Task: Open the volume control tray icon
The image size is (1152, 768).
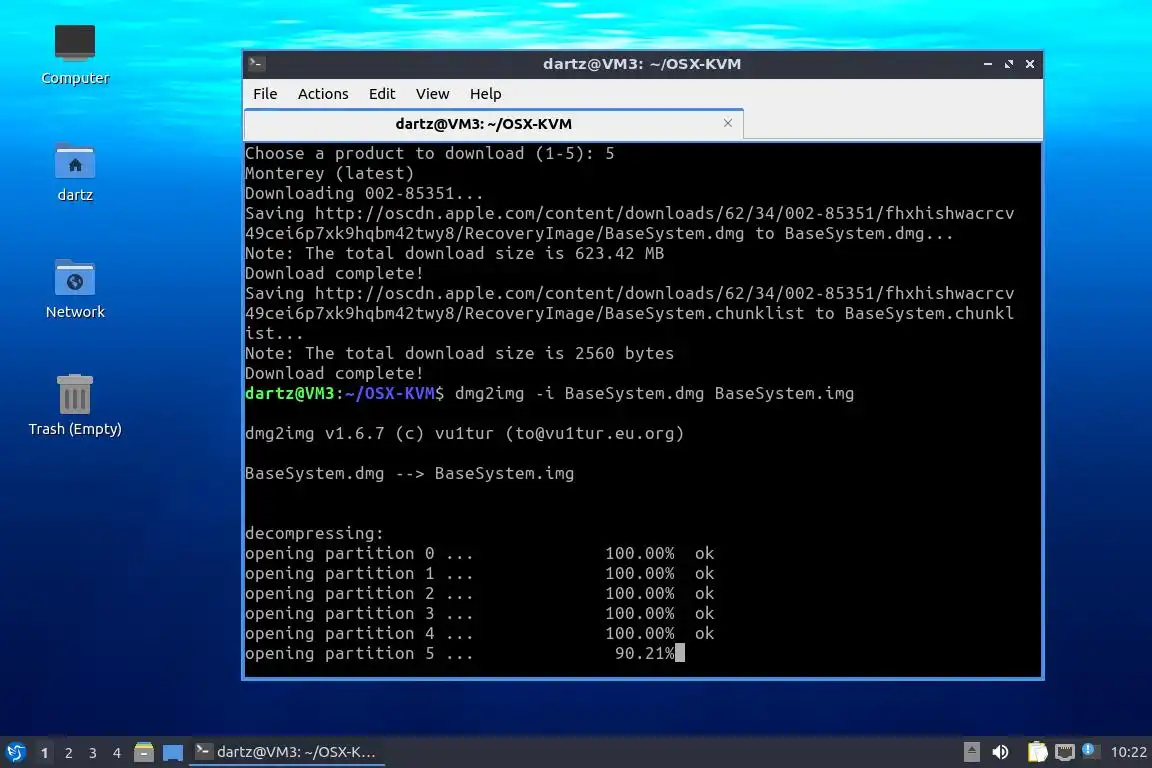Action: coord(1000,752)
